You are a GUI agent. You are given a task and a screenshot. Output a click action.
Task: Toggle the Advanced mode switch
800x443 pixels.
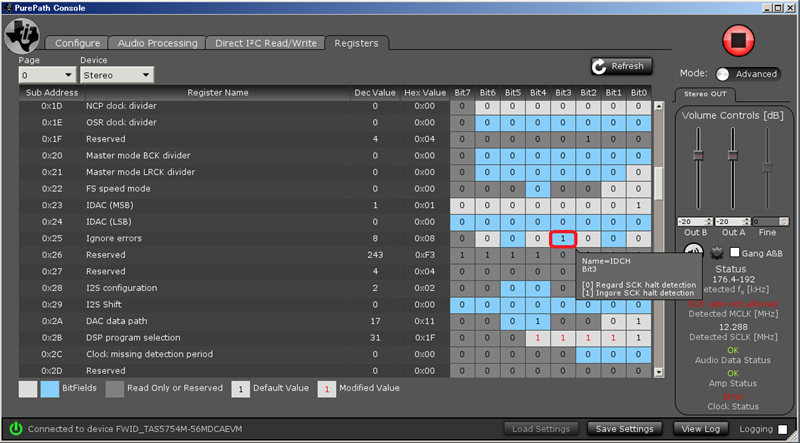point(748,74)
